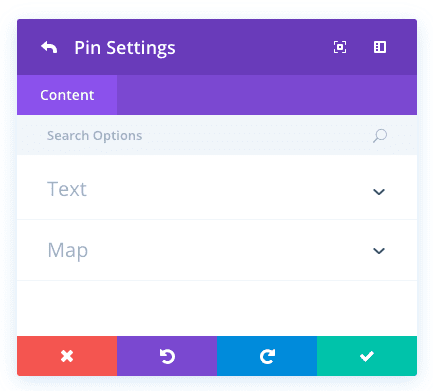Click the Pin Settings title text
Image resolution: width=433 pixels, height=391 pixels.
[125, 48]
